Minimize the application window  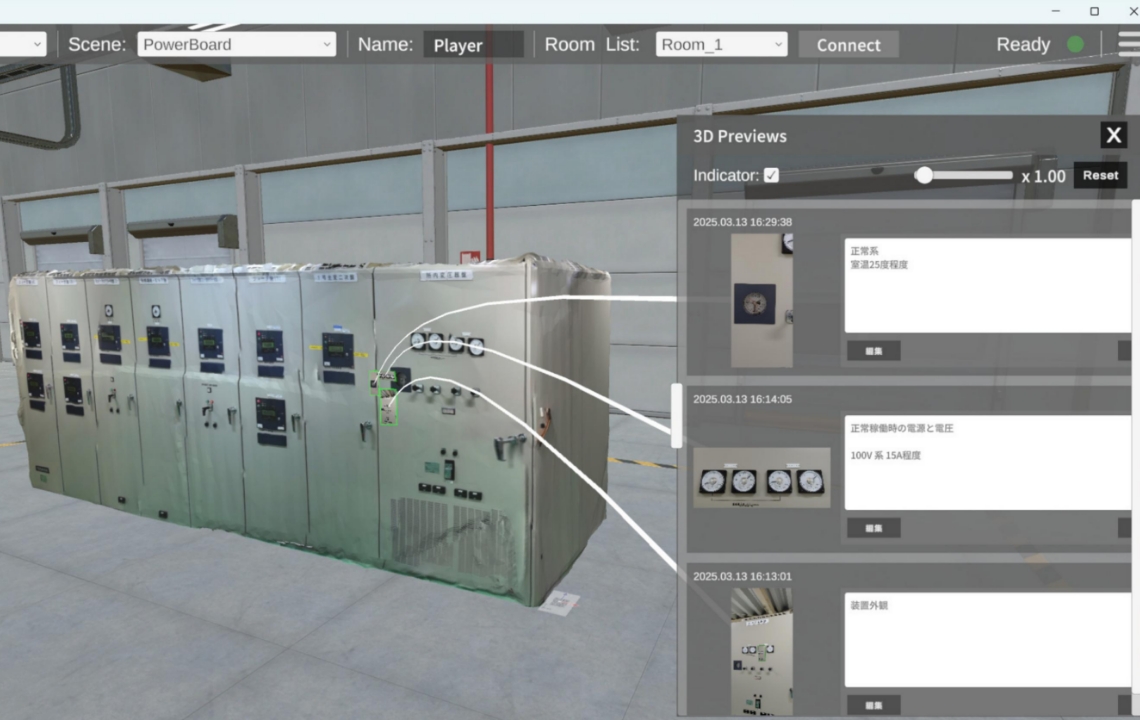pos(1056,11)
